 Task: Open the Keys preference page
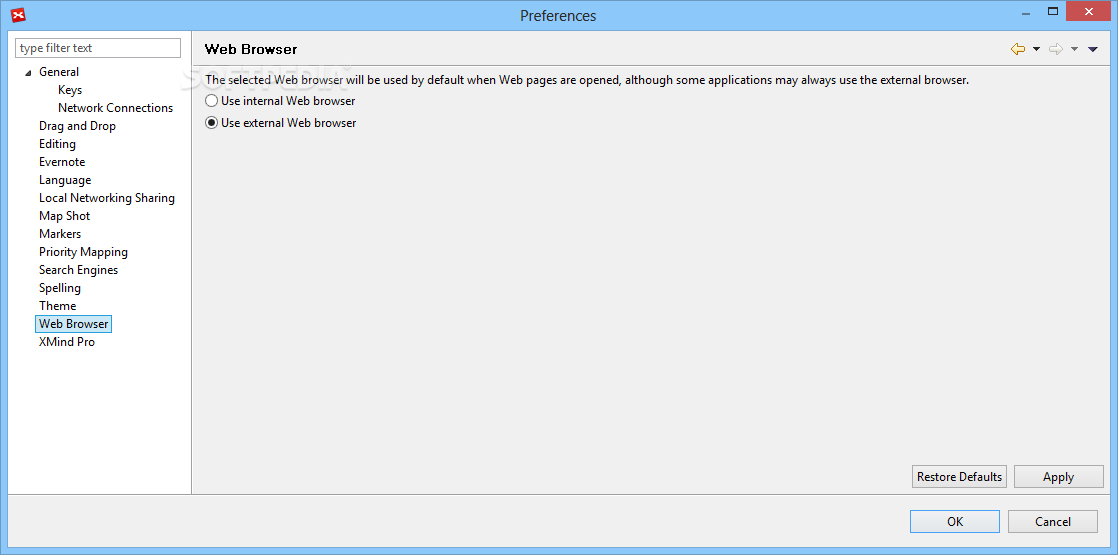(x=70, y=90)
